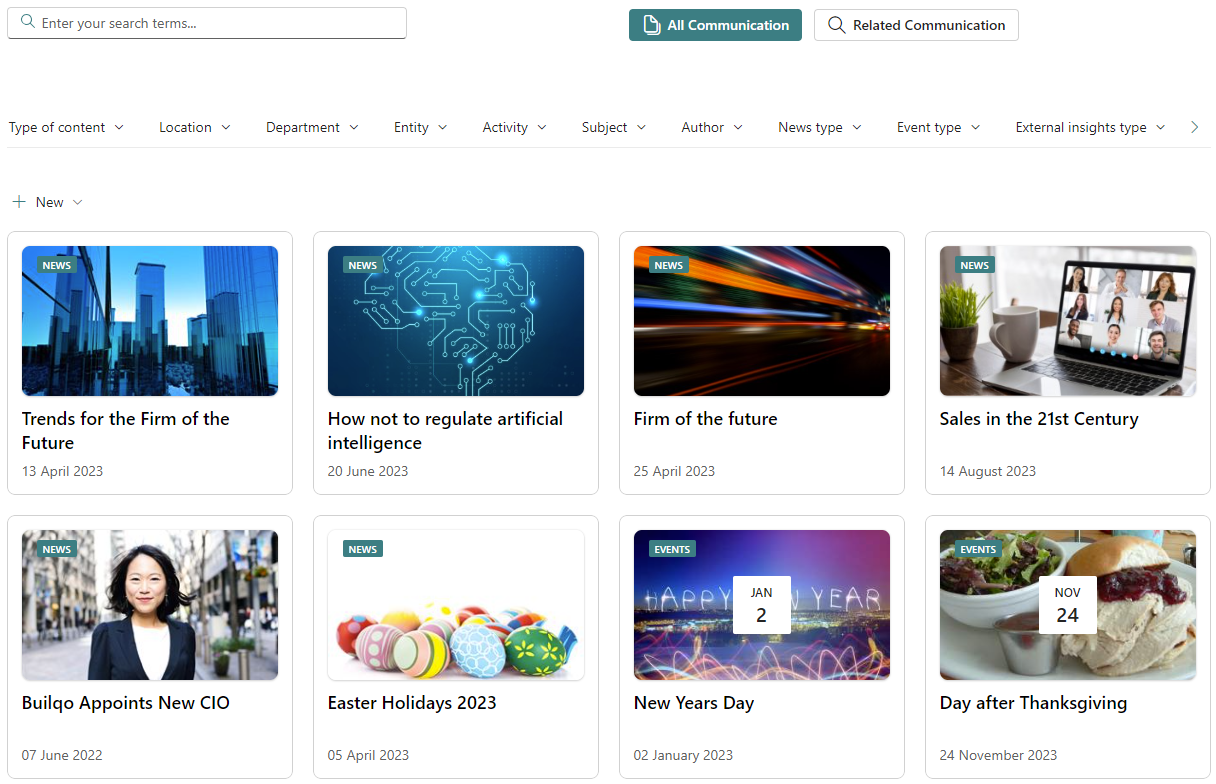The height and width of the screenshot is (784, 1216).
Task: Click the NOV 24 date tile on the Thanksgiving card
Action: (1068, 605)
